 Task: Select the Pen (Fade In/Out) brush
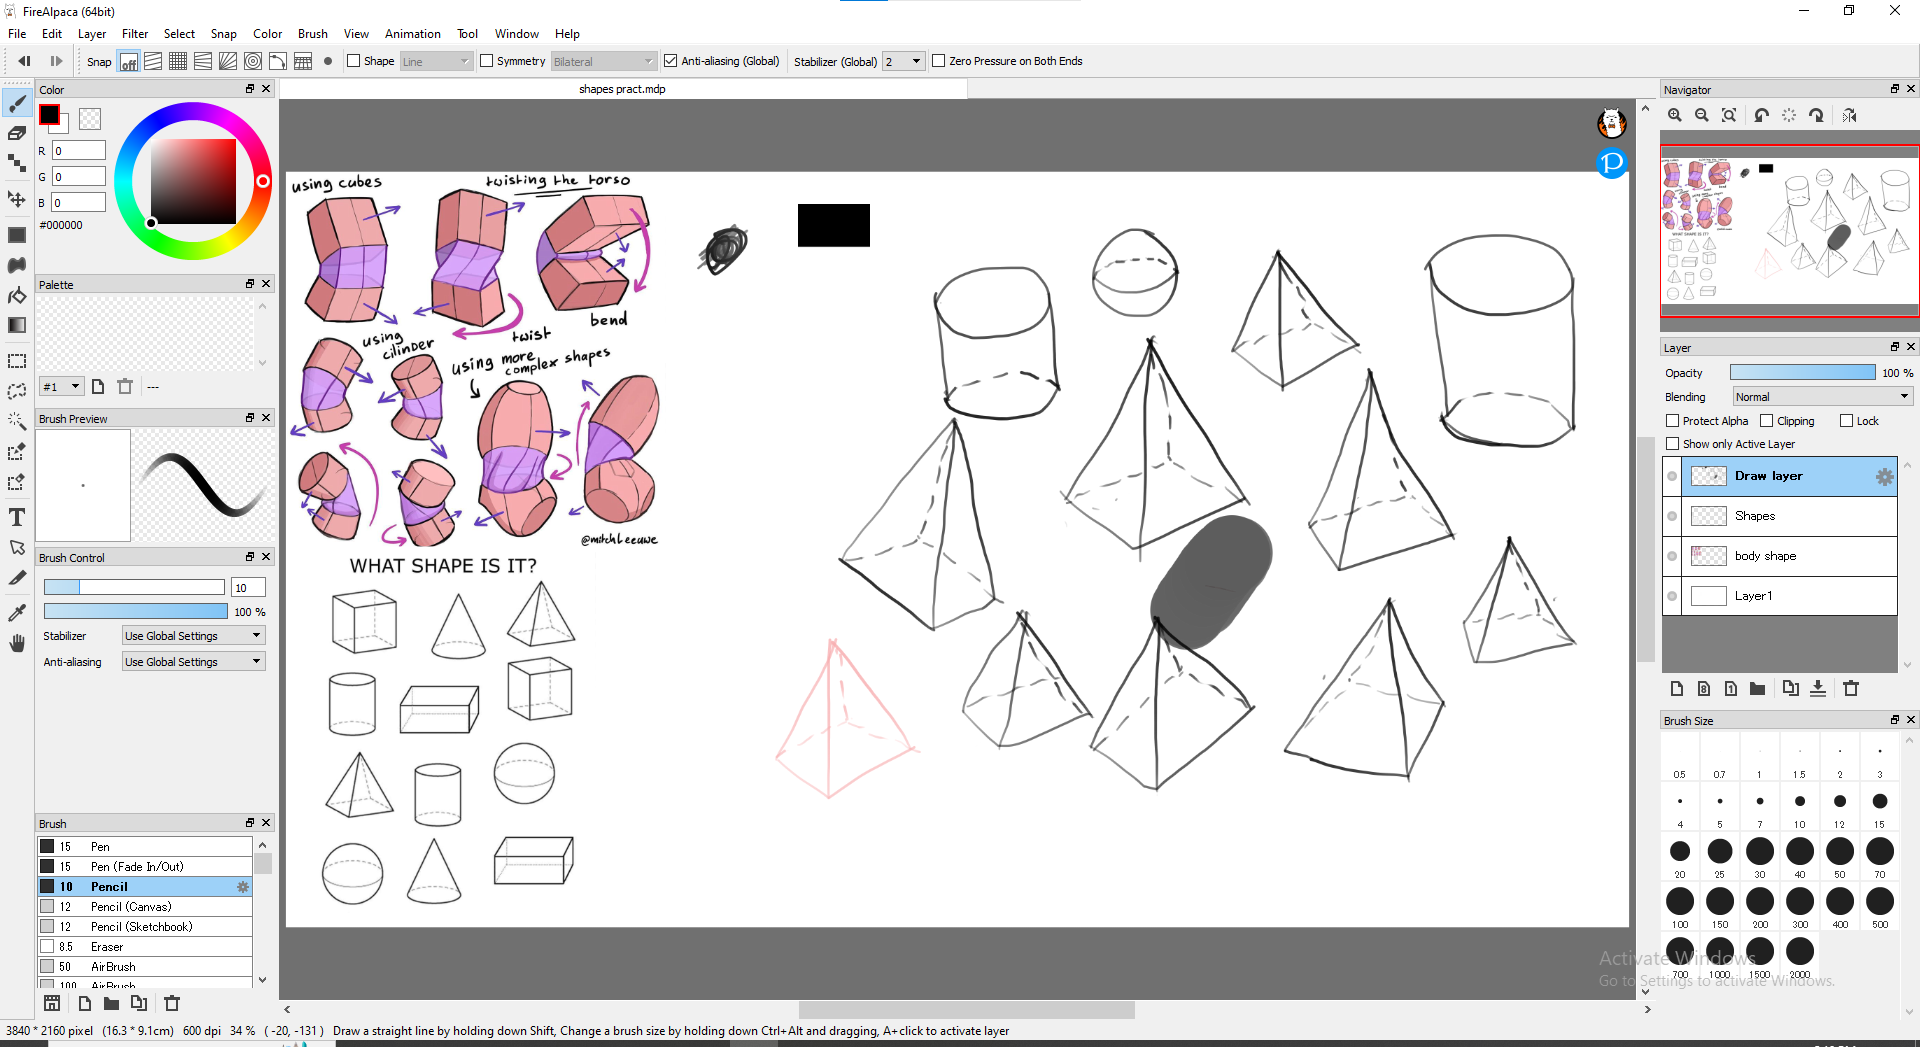(145, 867)
